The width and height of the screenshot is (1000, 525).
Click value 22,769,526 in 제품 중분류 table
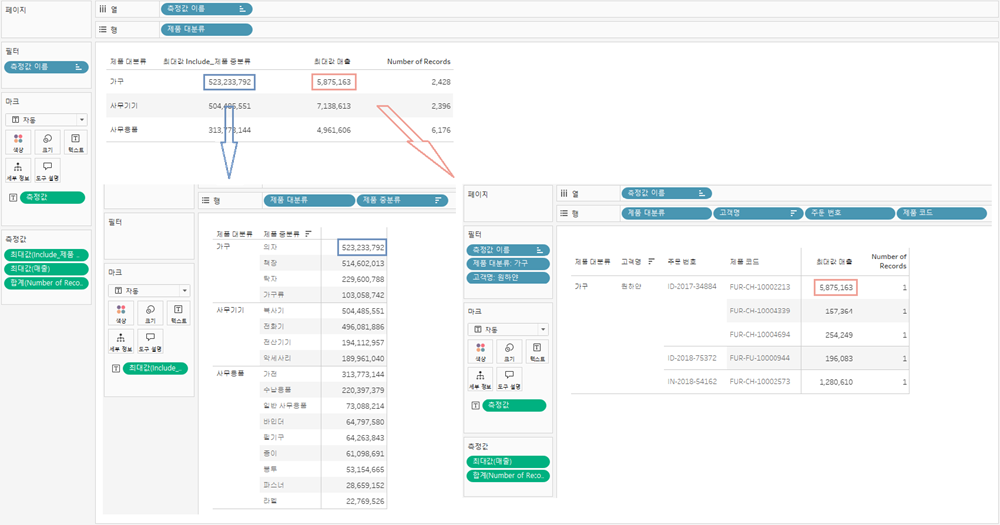[365, 501]
